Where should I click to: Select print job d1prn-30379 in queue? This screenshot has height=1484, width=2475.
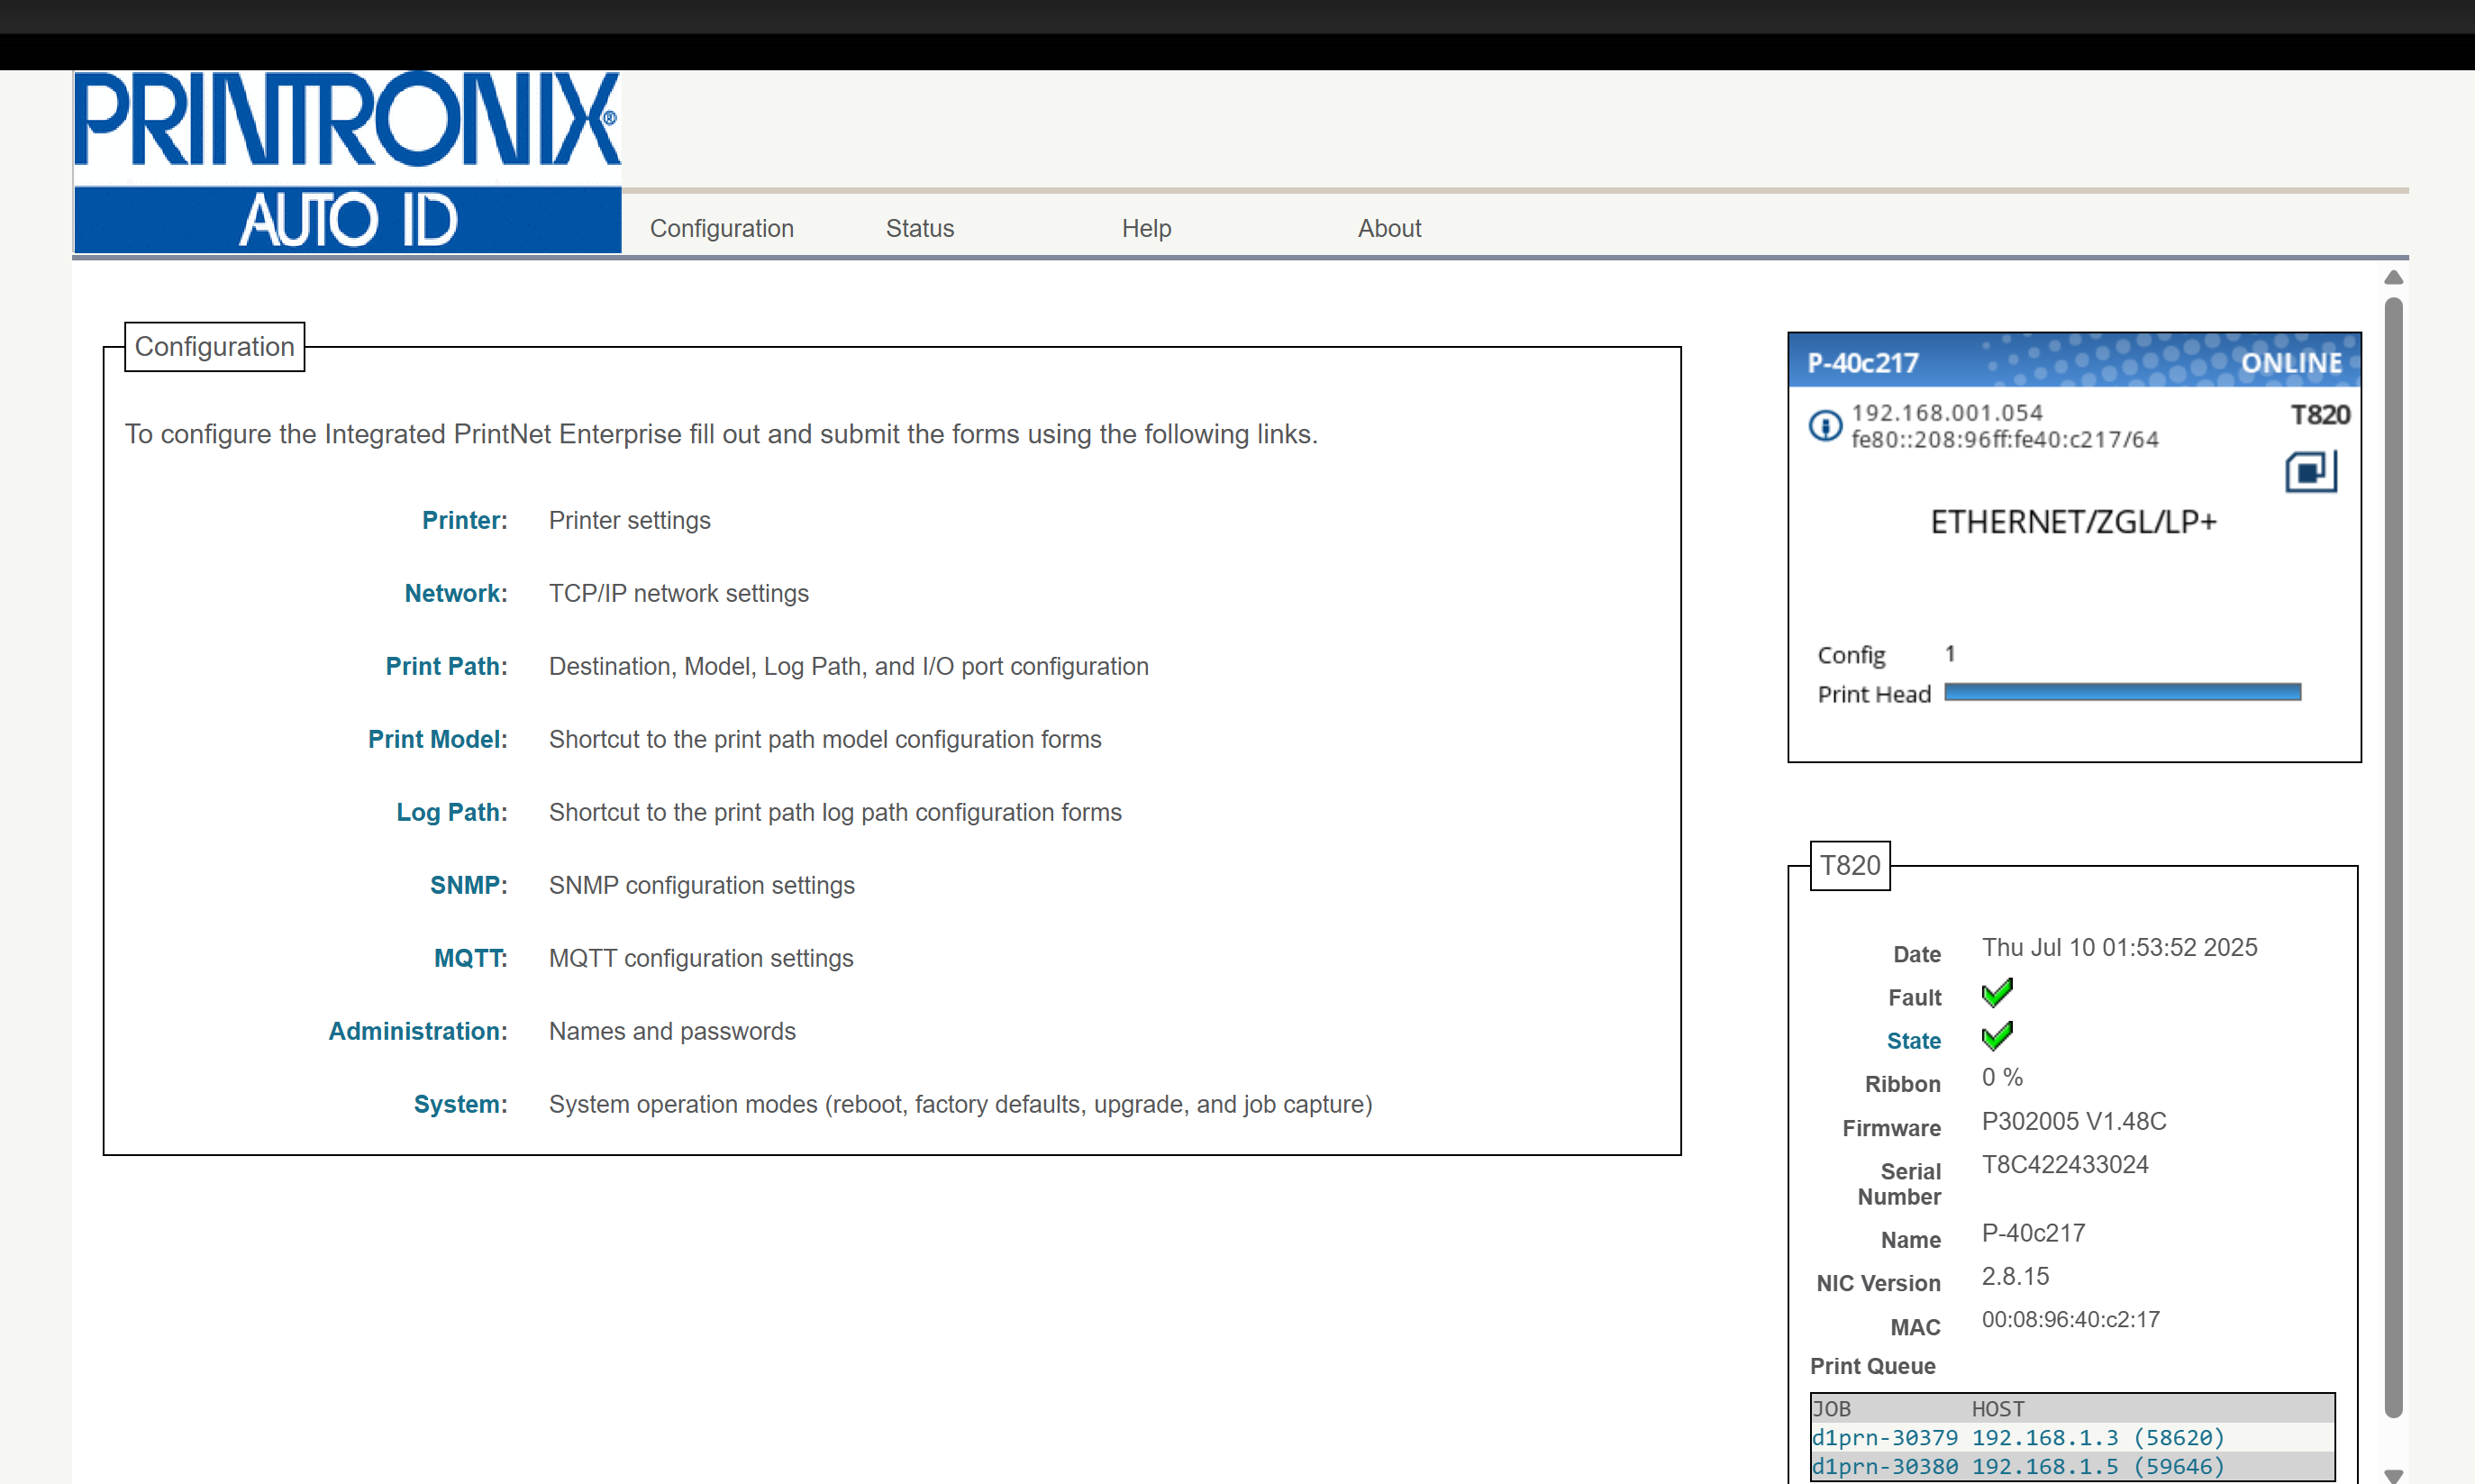[2018, 1437]
